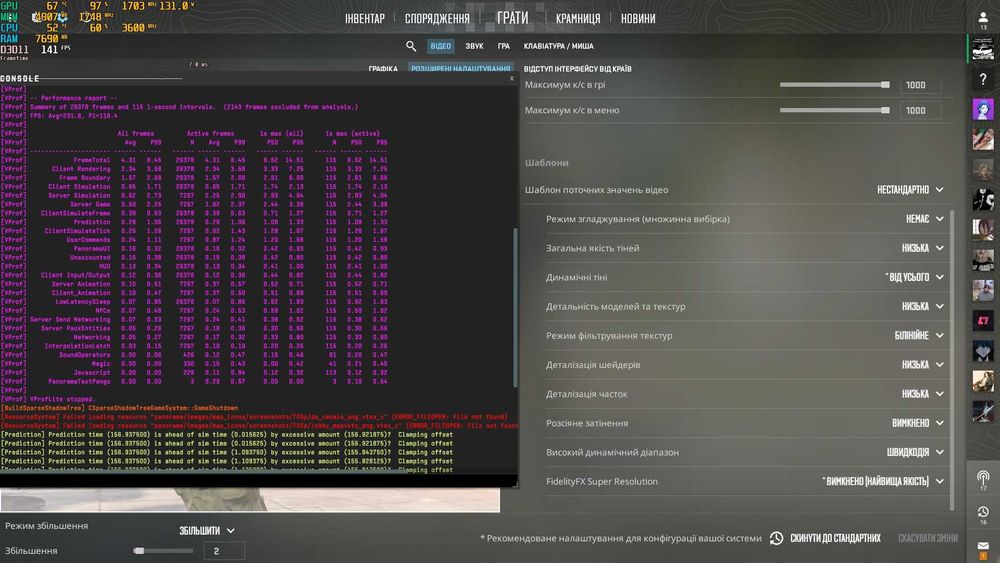Open the mail envelope notifications icon

point(983,546)
